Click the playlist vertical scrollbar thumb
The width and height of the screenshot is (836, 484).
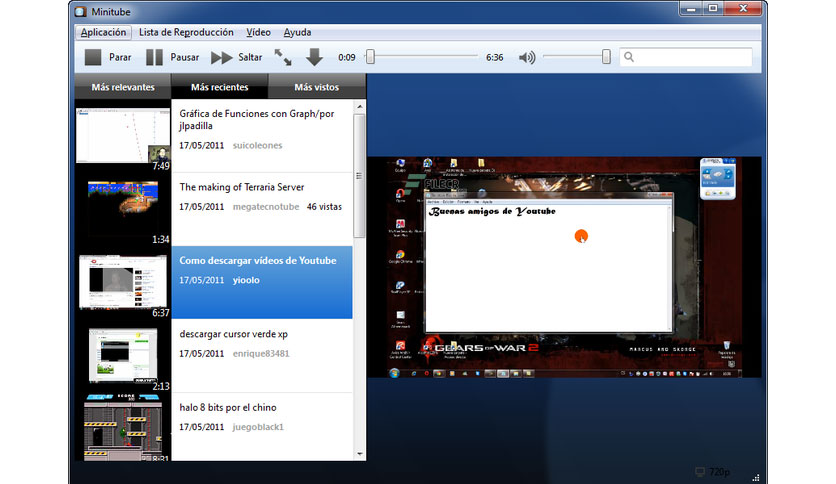point(359,176)
